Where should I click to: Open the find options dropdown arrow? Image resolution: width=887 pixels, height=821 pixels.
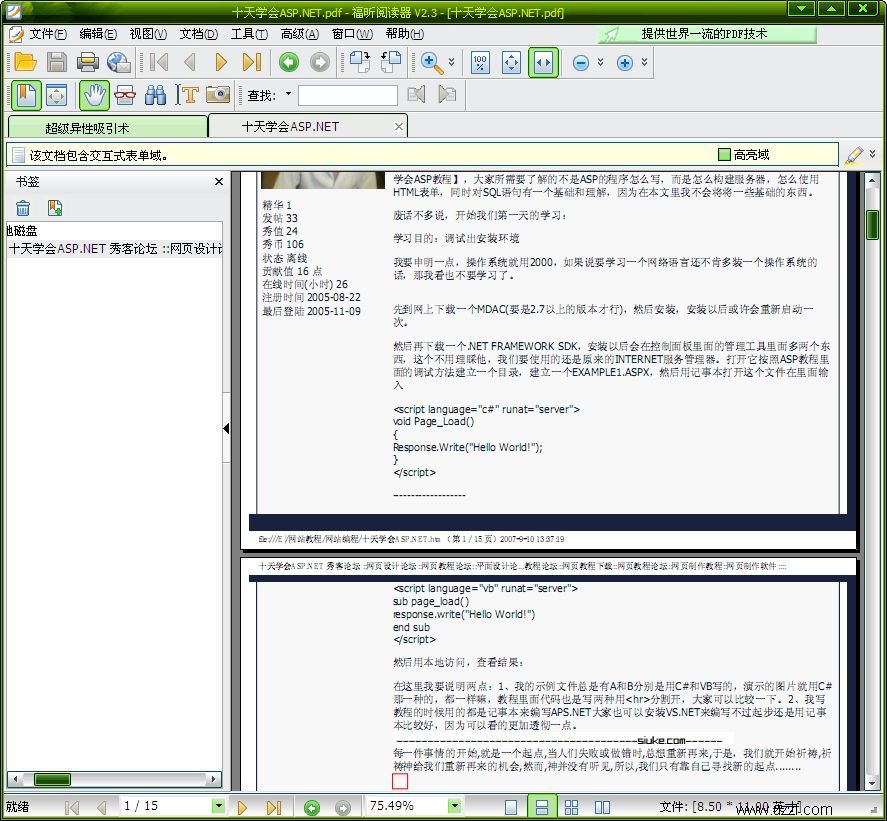click(x=288, y=94)
